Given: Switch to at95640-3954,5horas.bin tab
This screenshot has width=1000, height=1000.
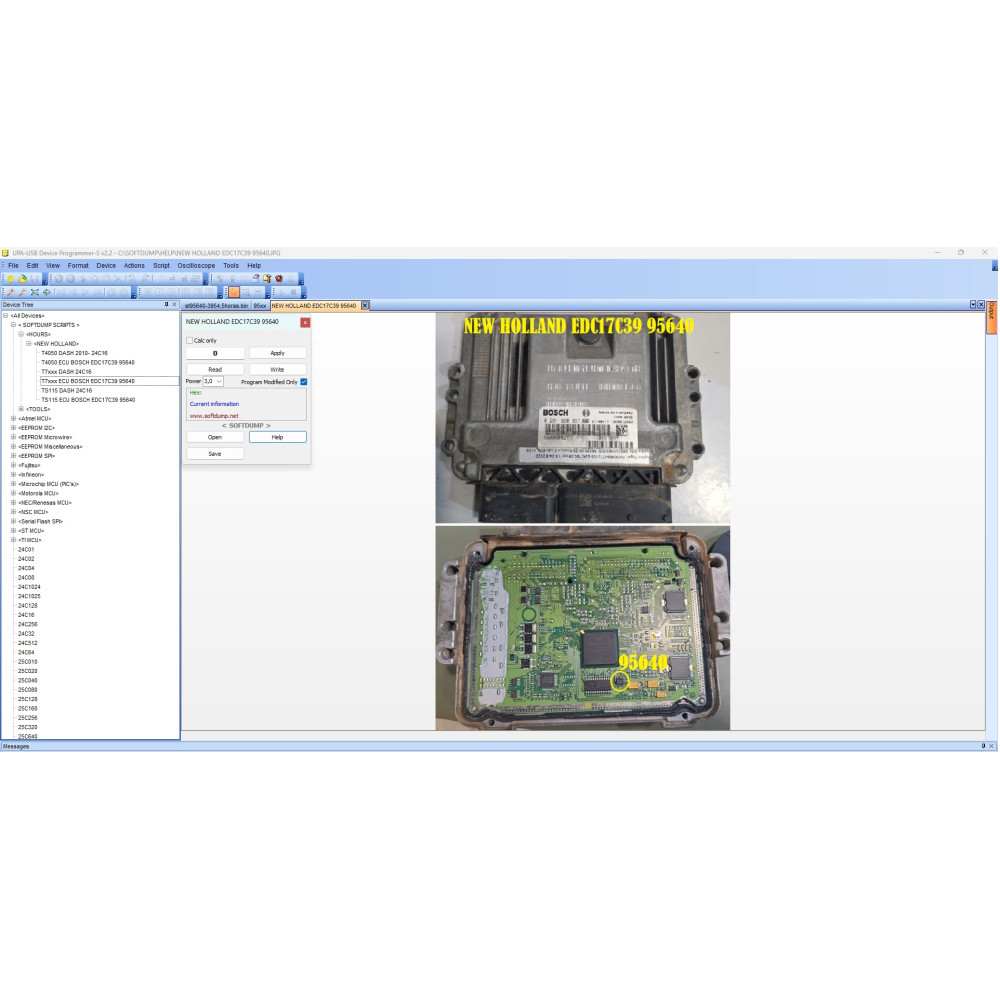Looking at the screenshot, I should [216, 305].
